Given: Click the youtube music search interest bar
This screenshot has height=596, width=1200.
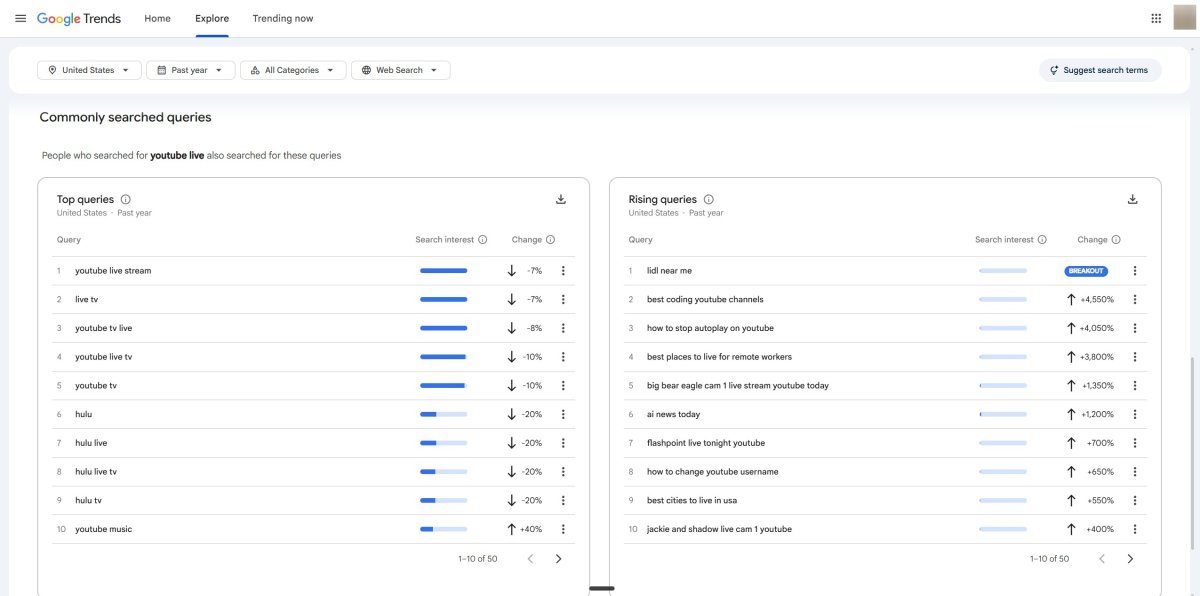Looking at the screenshot, I should tap(443, 529).
